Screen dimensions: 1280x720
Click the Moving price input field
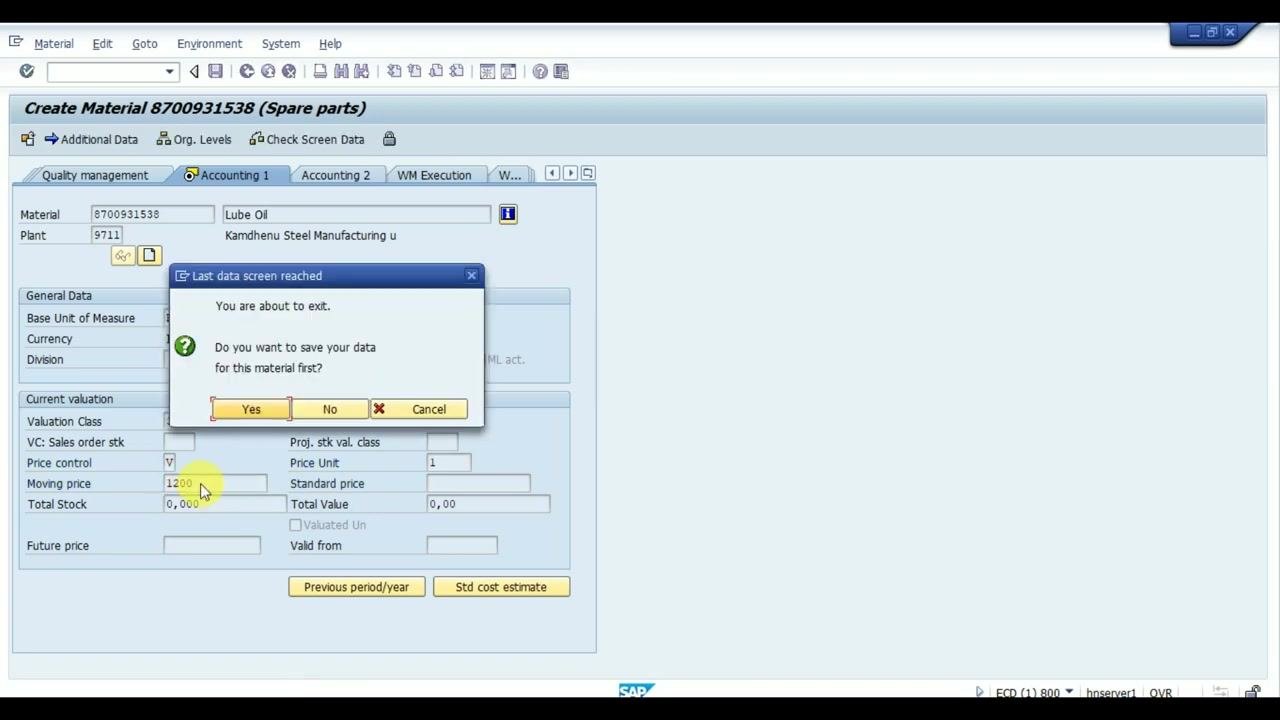coord(215,484)
